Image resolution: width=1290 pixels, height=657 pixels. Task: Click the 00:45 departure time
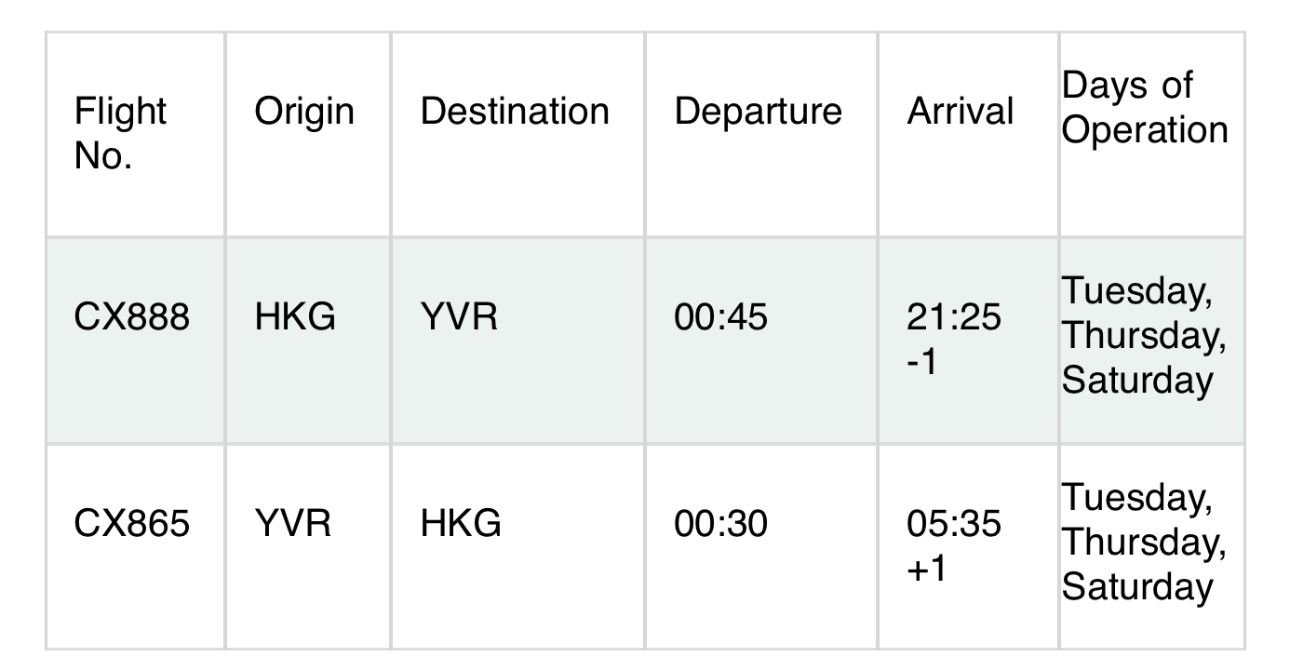point(721,319)
